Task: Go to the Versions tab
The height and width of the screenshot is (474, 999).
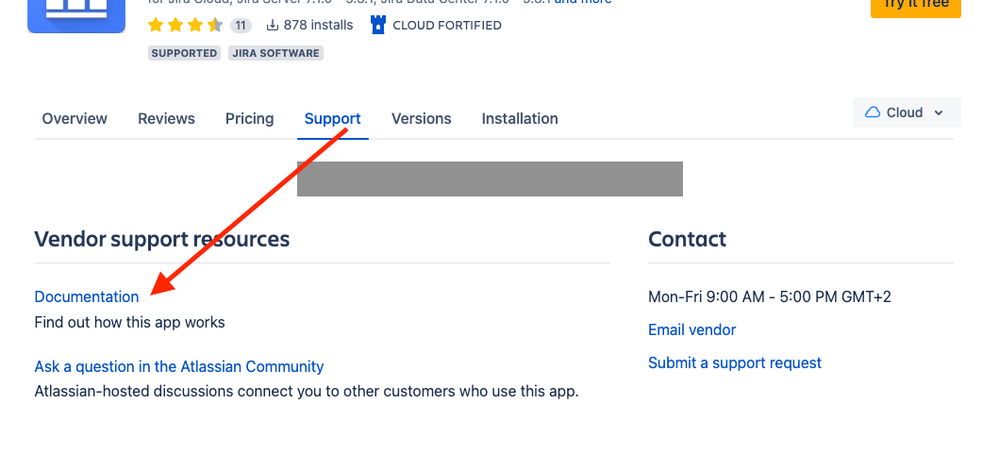Action: pyautogui.click(x=421, y=118)
